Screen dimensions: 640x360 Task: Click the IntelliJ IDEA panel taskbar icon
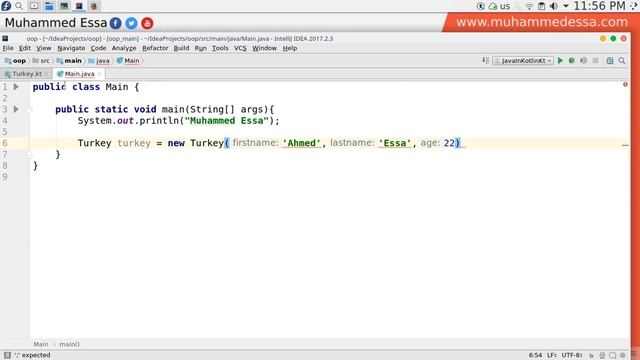(79, 6)
